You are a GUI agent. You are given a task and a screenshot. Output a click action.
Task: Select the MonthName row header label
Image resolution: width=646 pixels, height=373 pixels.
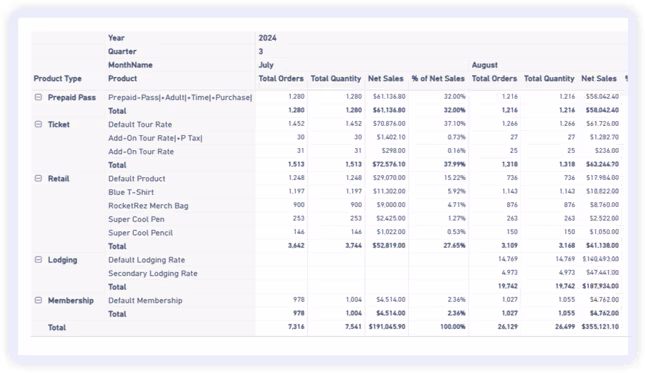click(130, 65)
